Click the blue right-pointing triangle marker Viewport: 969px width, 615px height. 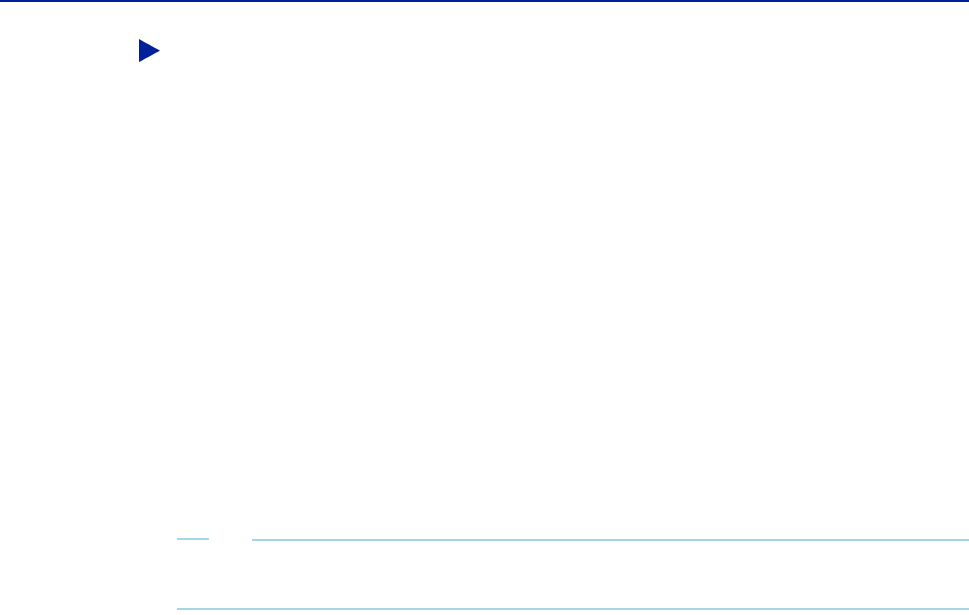pos(149,51)
